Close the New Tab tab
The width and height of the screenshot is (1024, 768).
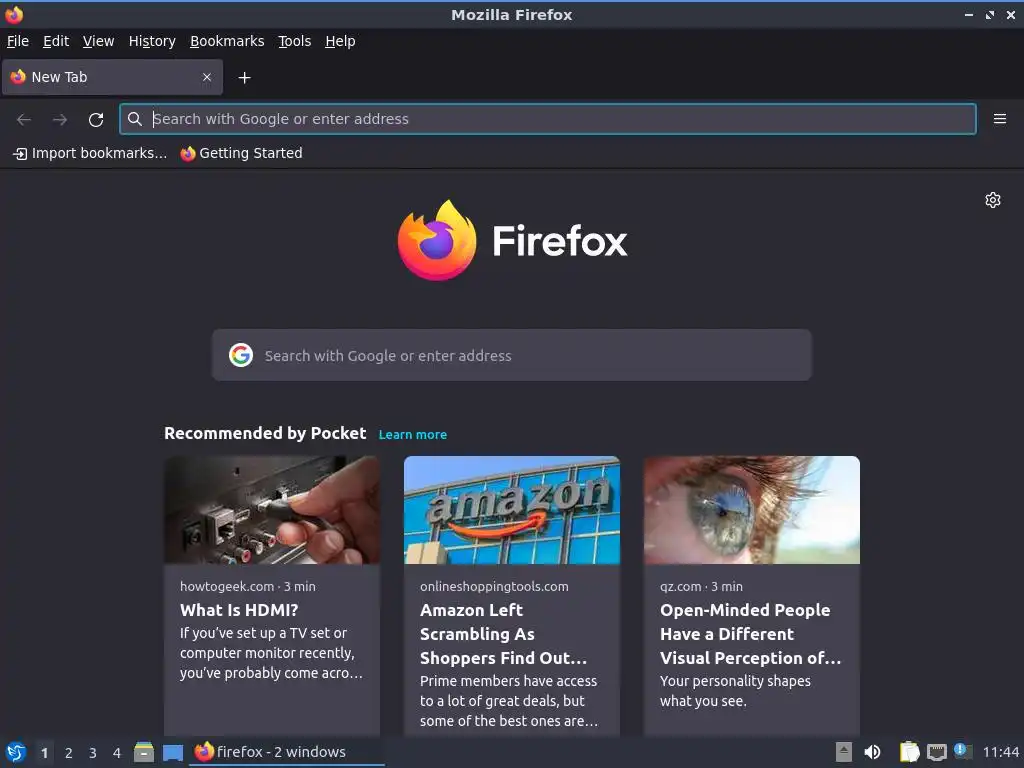point(207,77)
